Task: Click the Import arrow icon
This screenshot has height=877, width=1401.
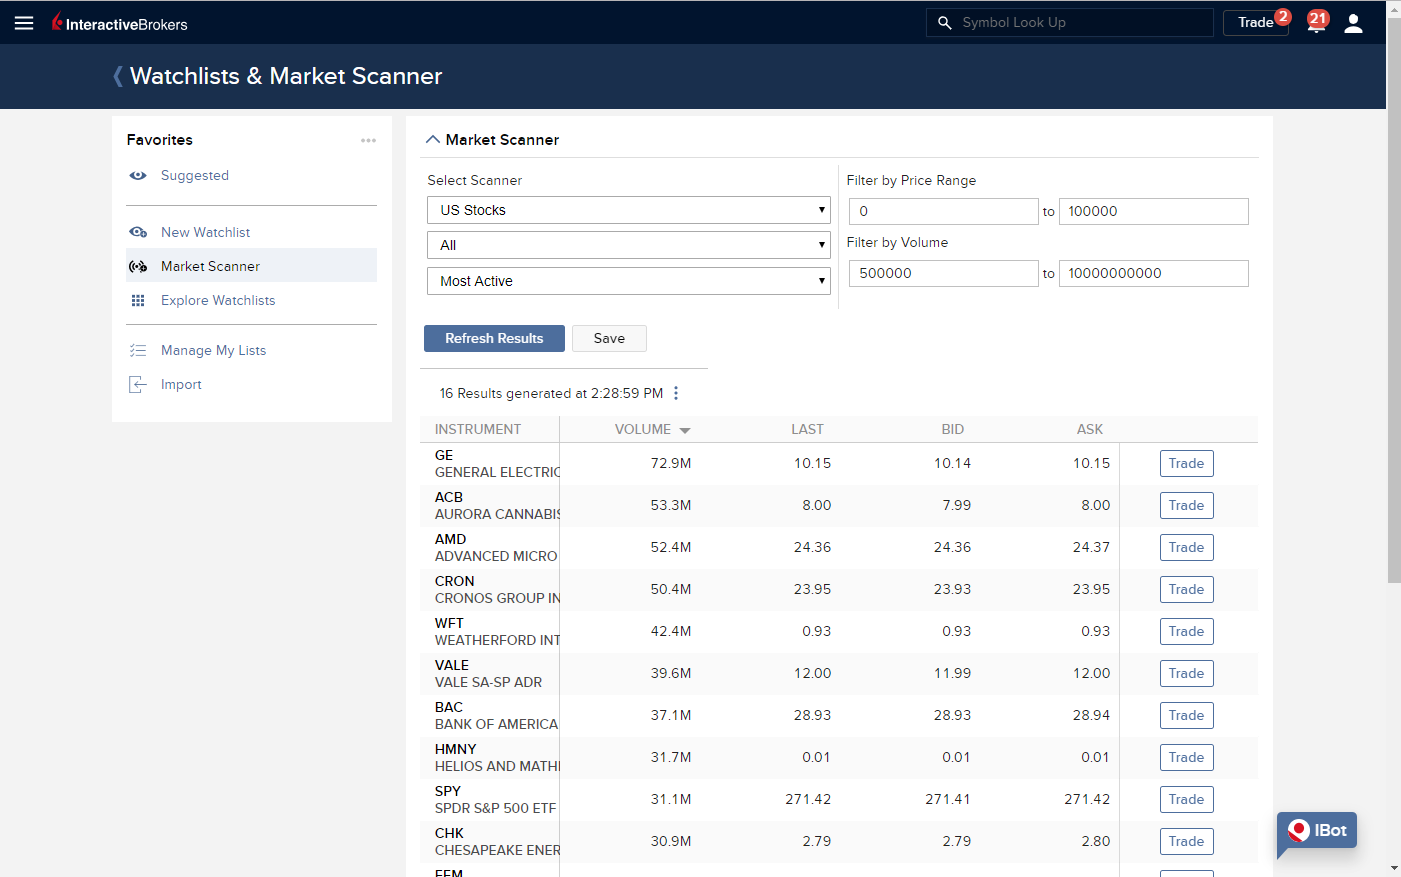Action: pyautogui.click(x=138, y=384)
